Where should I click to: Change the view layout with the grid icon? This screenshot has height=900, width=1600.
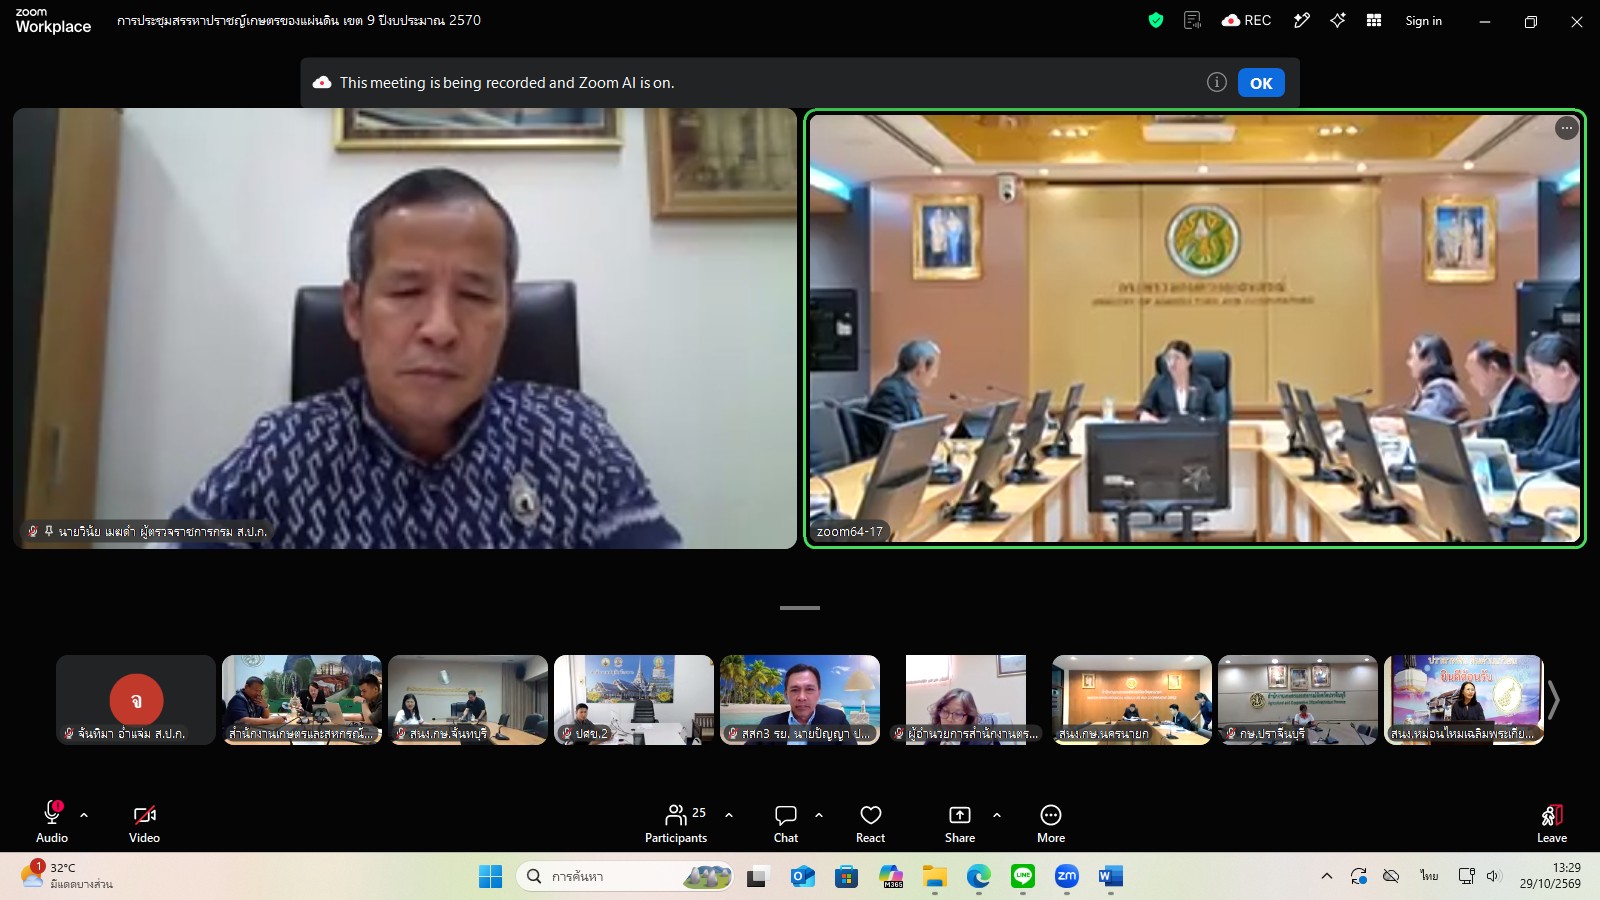tap(1374, 20)
